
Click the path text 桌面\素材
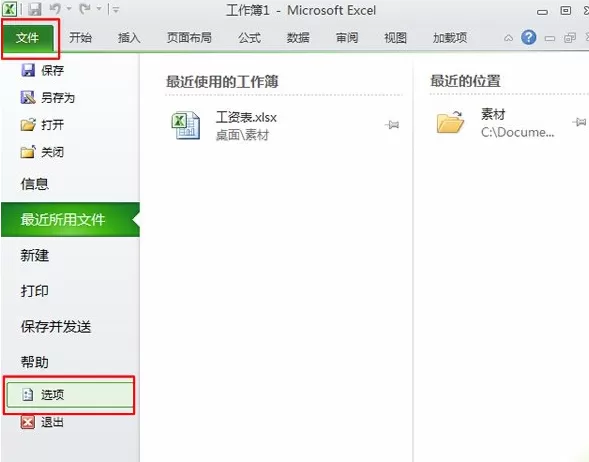(242, 135)
